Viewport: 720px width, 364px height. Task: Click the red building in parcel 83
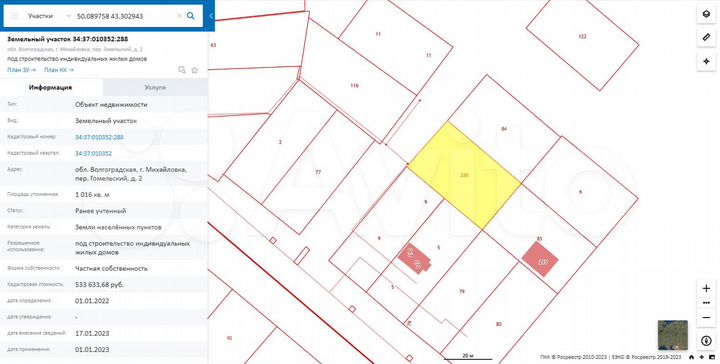(x=540, y=259)
